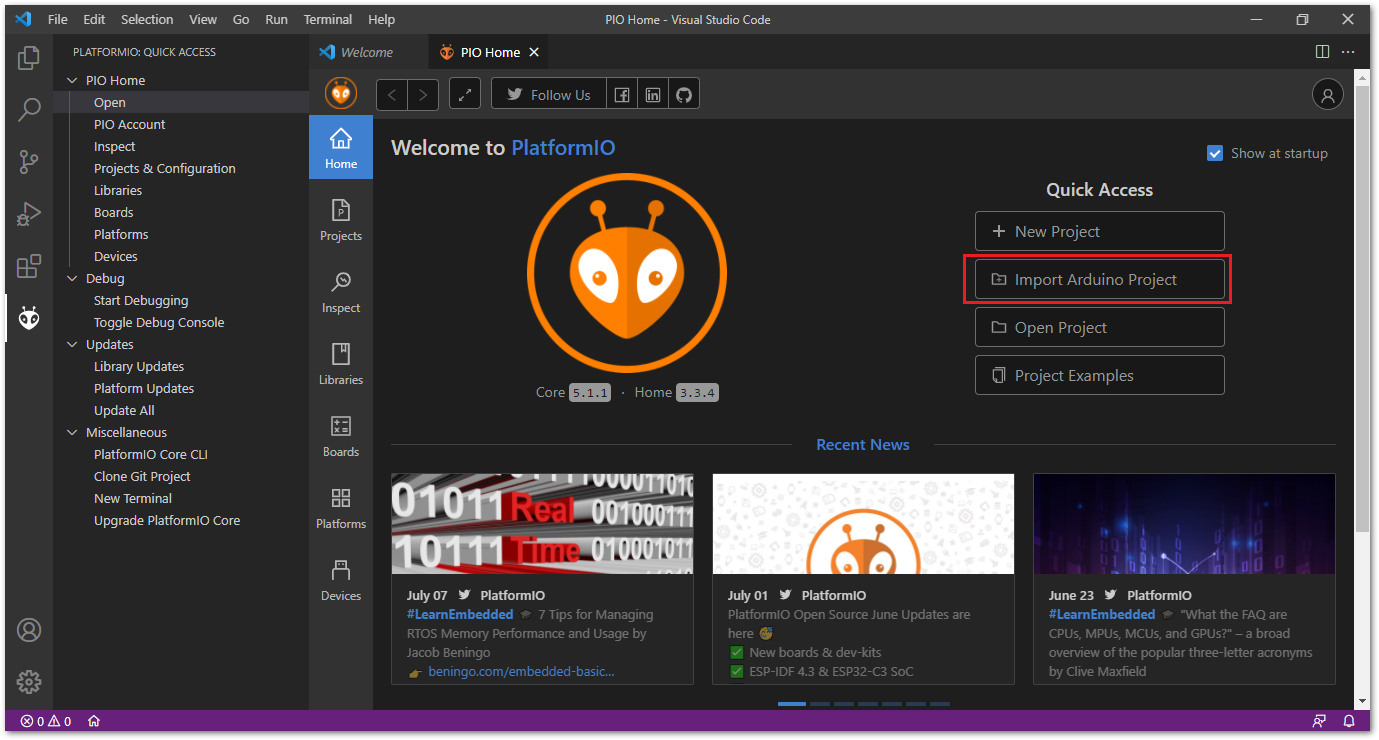This screenshot has width=1379, height=740.
Task: Collapse the Debug tree section
Action: (x=71, y=278)
